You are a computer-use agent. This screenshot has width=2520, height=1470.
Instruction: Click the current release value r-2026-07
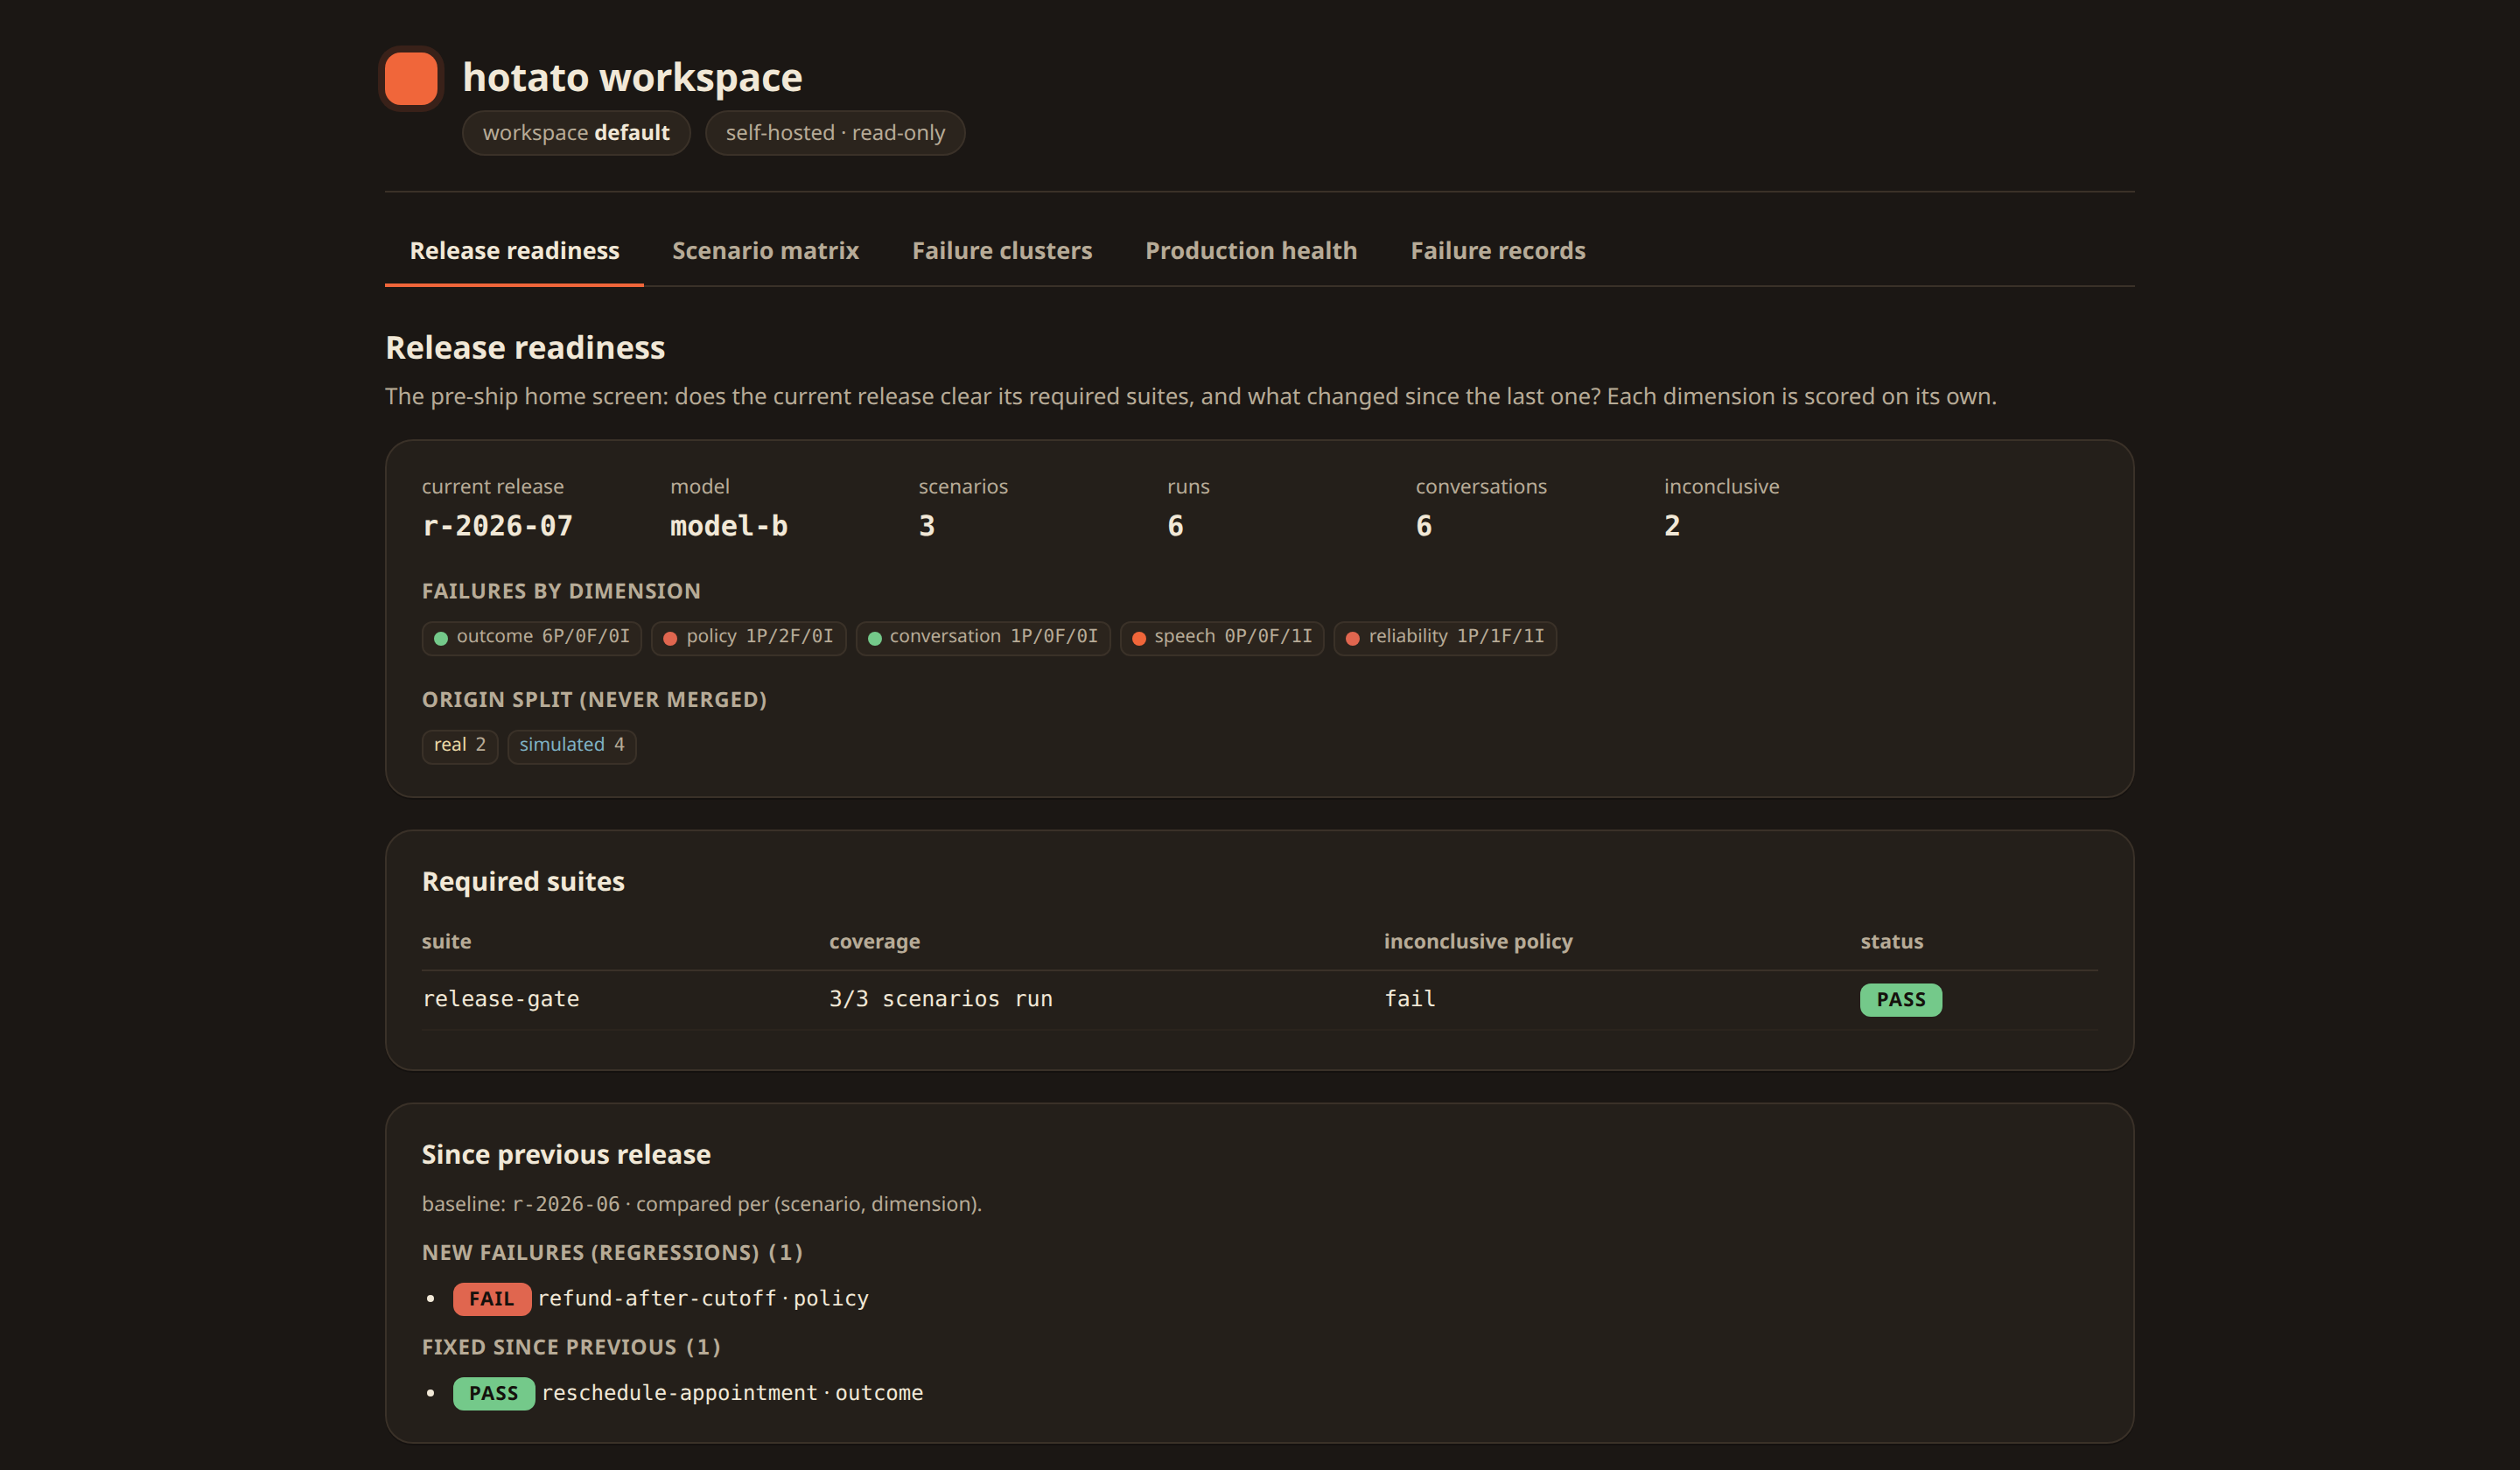tap(498, 526)
